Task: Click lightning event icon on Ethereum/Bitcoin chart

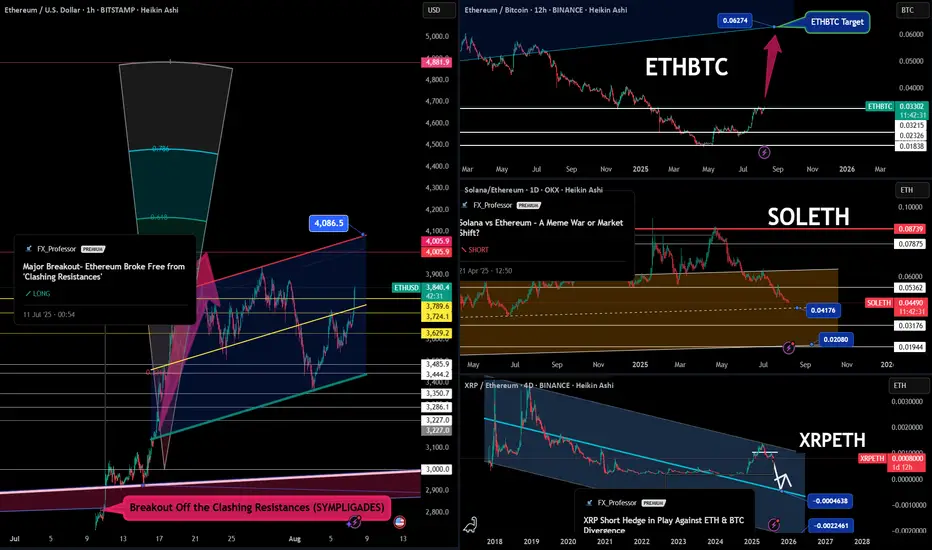Action: [x=764, y=153]
